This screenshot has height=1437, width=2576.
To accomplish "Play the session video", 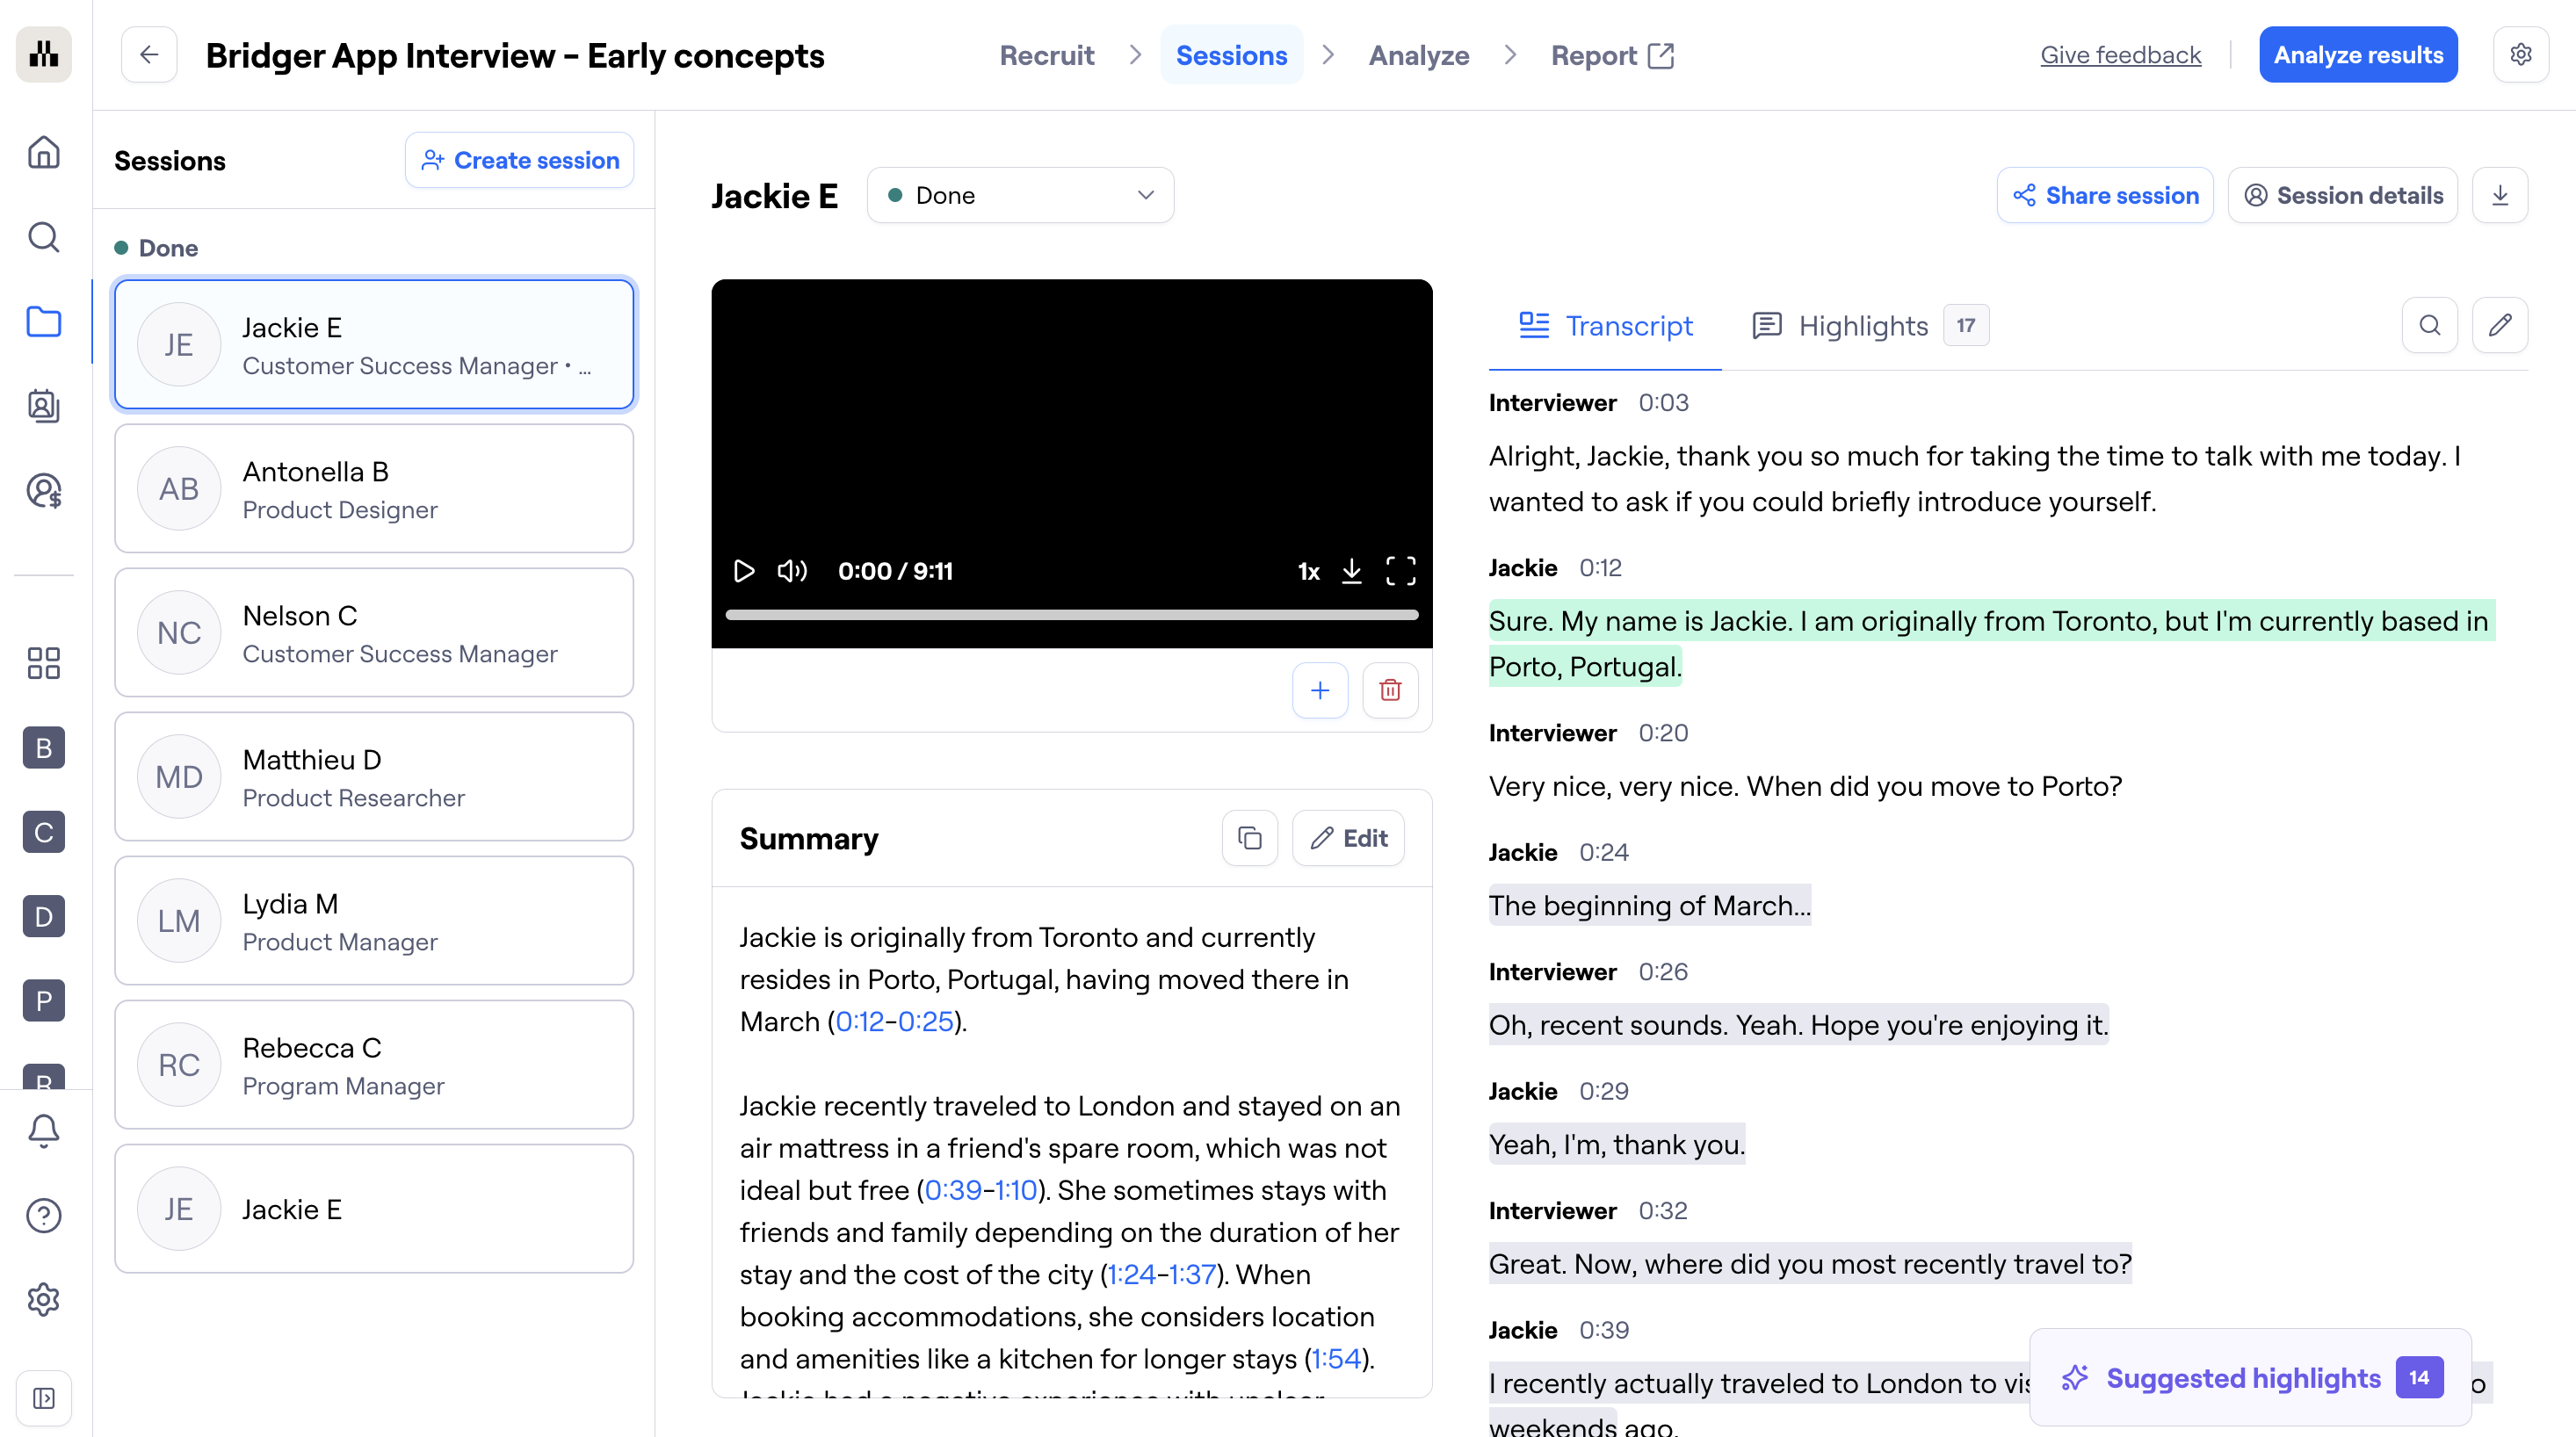I will click(x=743, y=571).
